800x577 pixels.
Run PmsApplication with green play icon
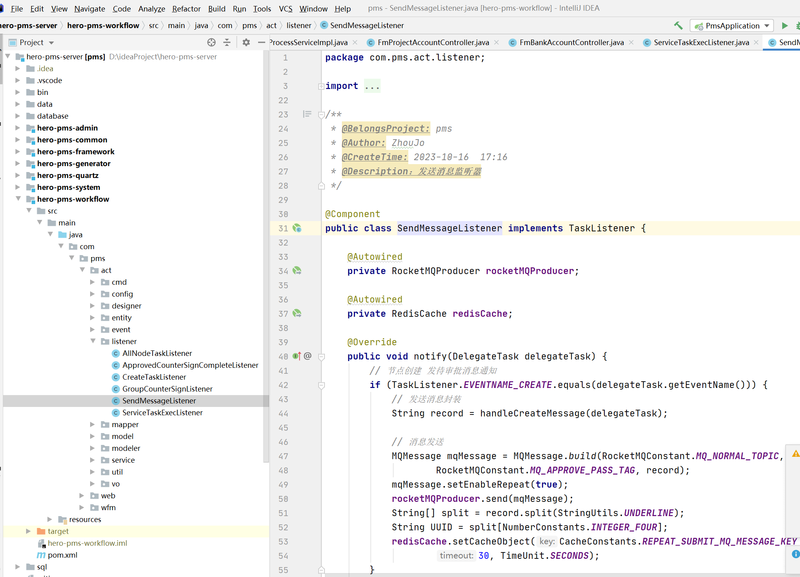(785, 26)
